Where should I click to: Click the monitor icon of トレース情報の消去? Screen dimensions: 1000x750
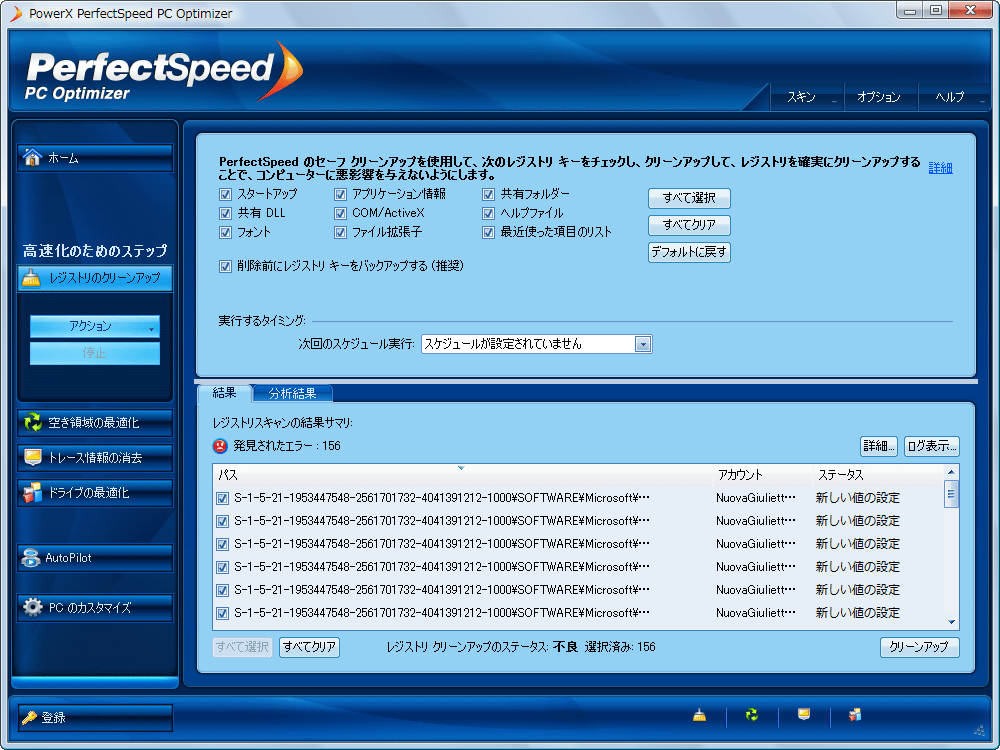(33, 457)
